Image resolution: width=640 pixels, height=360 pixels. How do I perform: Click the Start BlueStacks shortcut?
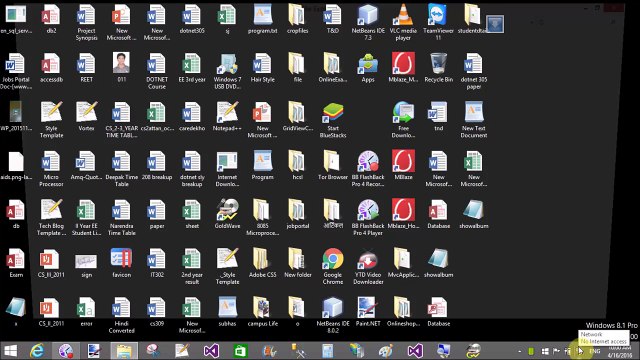[333, 113]
